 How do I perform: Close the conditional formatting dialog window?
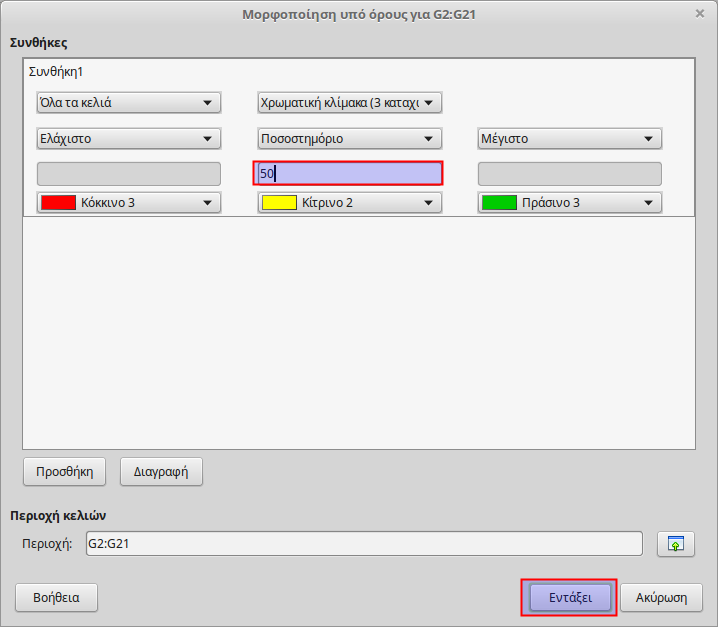click(x=700, y=13)
